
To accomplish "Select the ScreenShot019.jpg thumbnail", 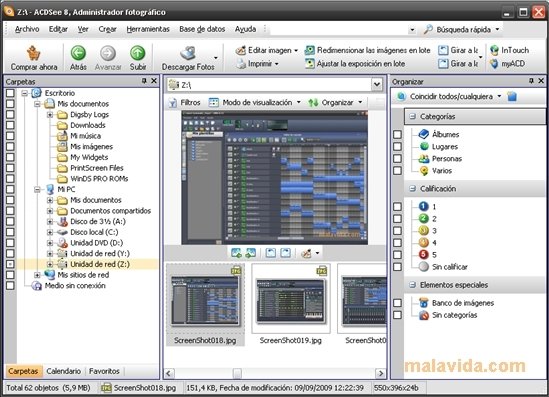I will click(291, 305).
